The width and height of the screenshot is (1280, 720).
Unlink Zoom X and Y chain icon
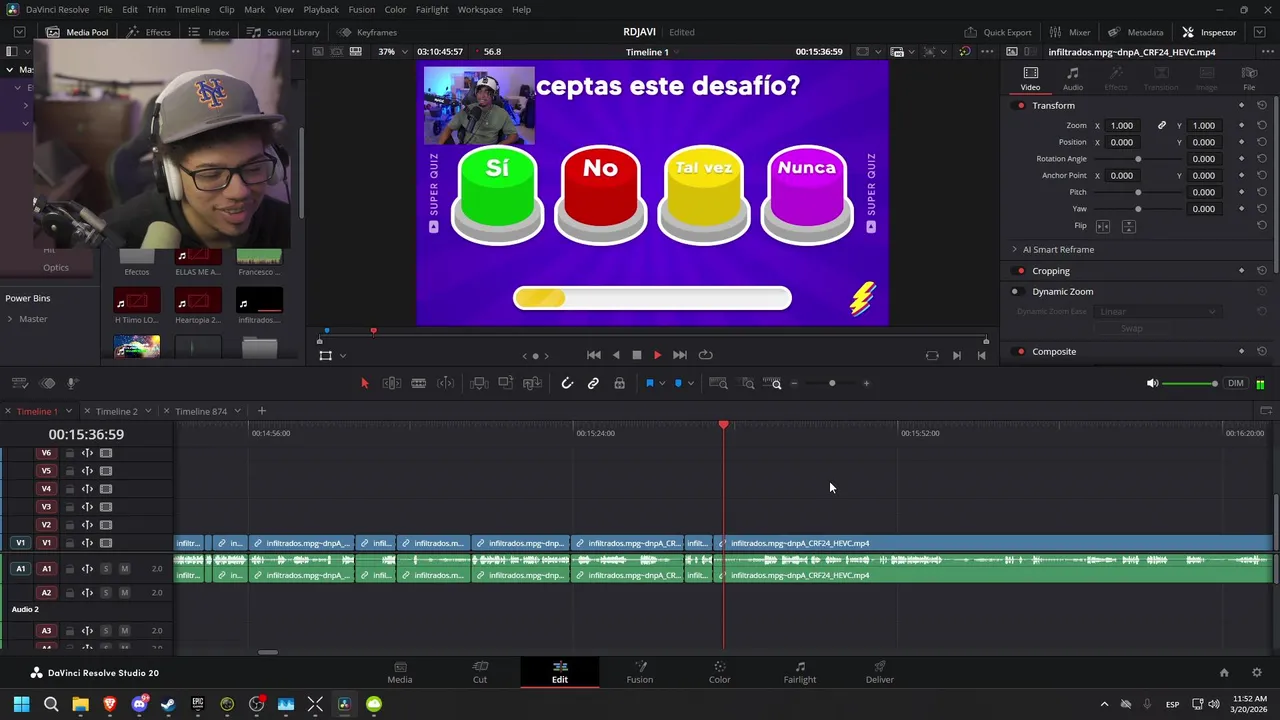tap(1162, 126)
